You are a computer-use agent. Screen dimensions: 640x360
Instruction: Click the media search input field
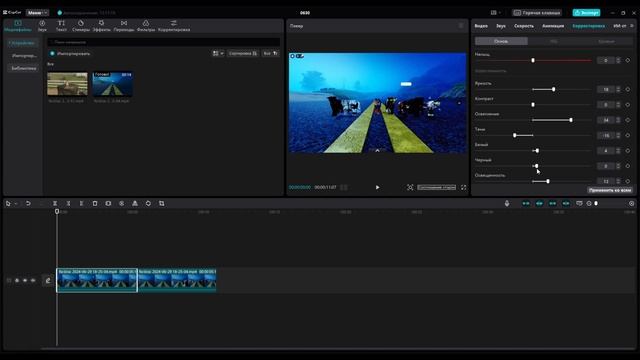coord(164,42)
